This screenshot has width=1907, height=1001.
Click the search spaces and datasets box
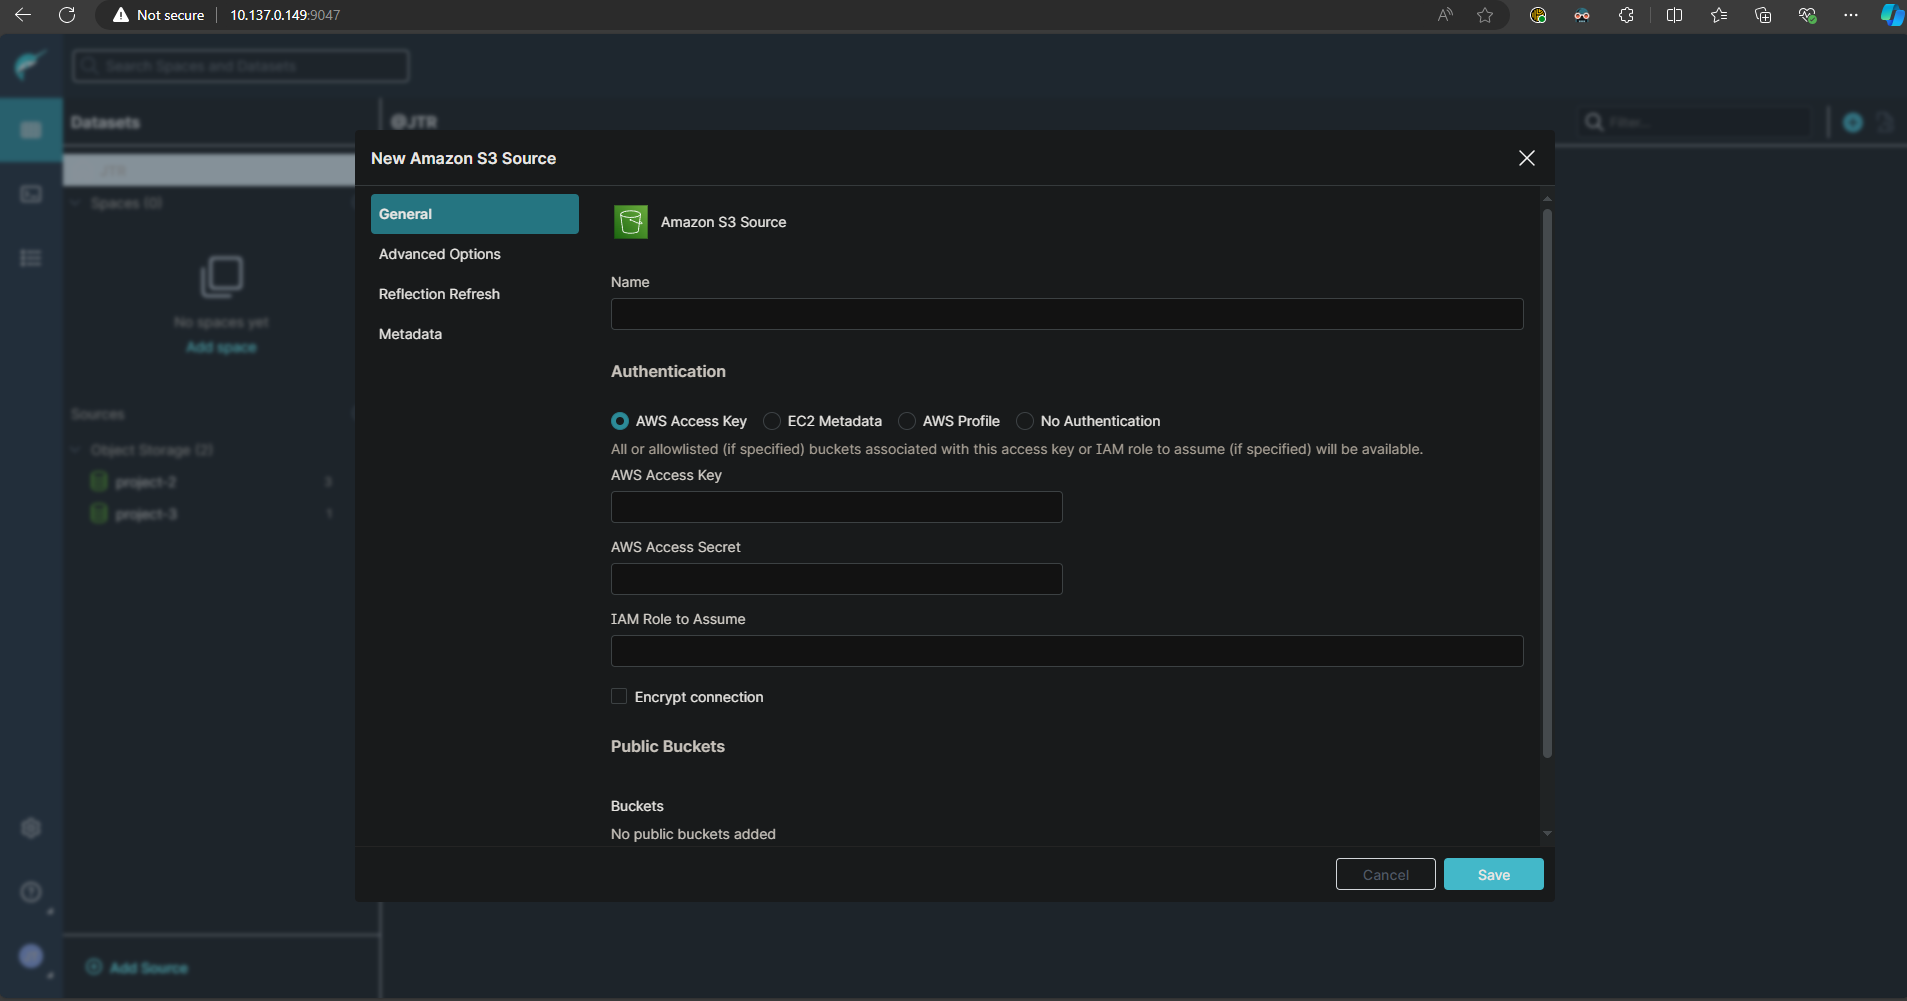(241, 66)
